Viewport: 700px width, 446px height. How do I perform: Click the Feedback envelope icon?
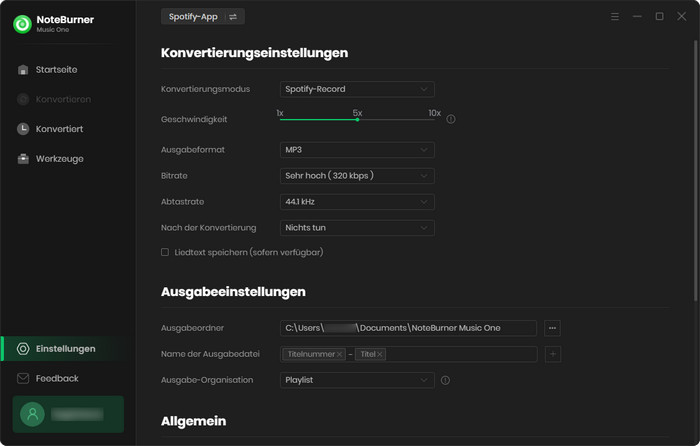point(23,379)
